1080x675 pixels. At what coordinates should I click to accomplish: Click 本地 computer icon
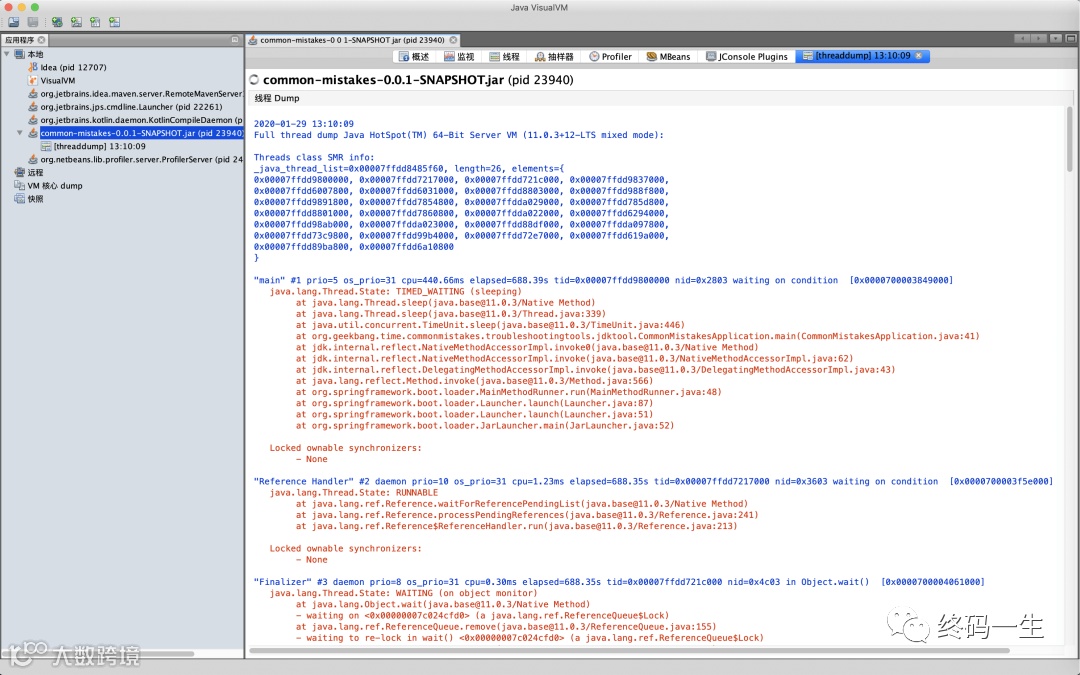tap(19, 54)
